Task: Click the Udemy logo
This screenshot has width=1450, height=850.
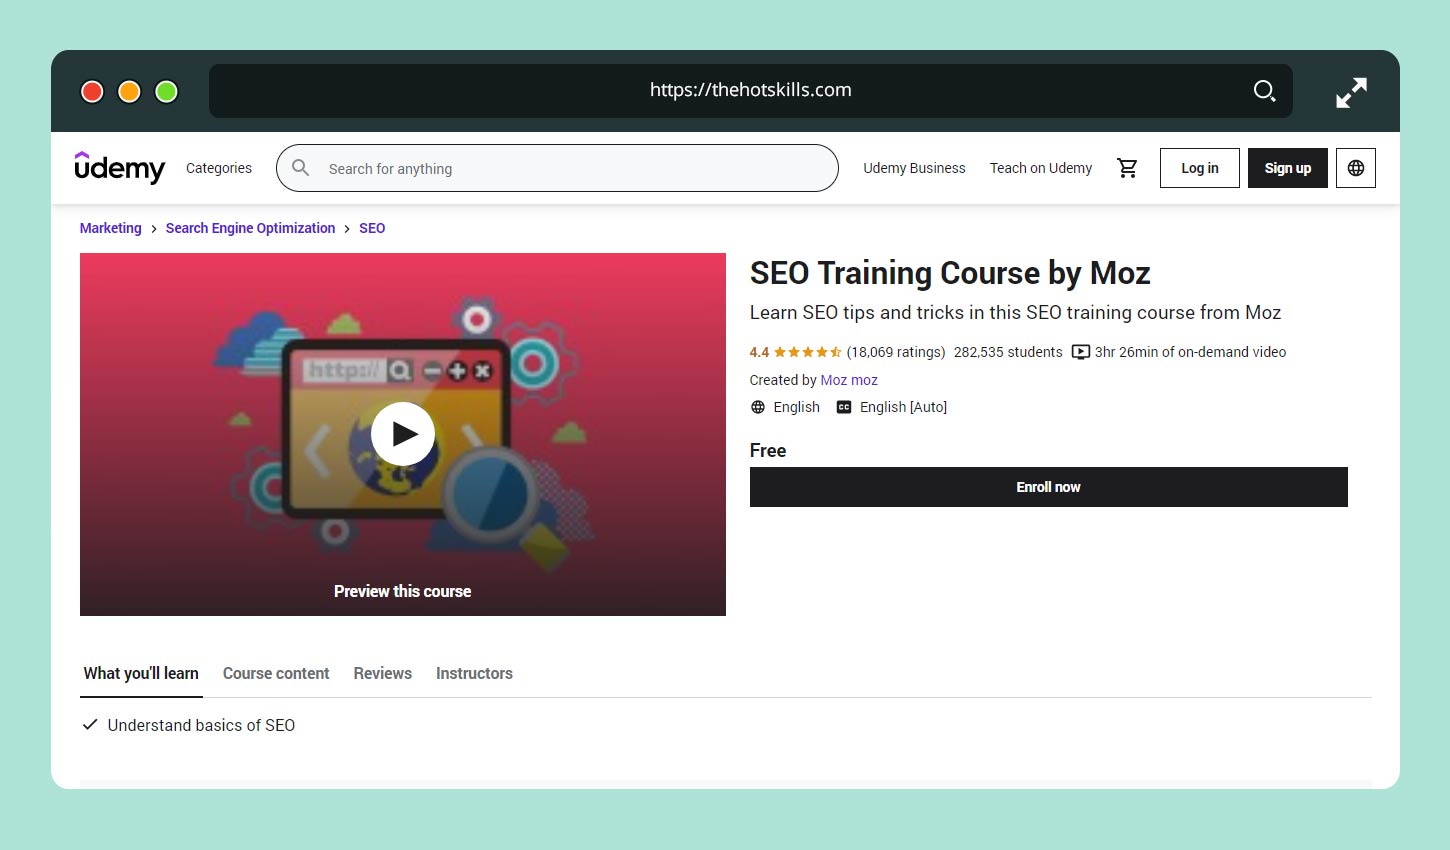Action: [x=119, y=168]
